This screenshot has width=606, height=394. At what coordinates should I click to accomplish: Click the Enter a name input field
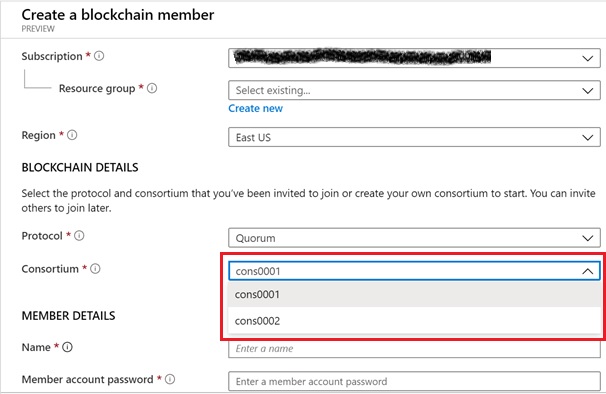coord(414,349)
